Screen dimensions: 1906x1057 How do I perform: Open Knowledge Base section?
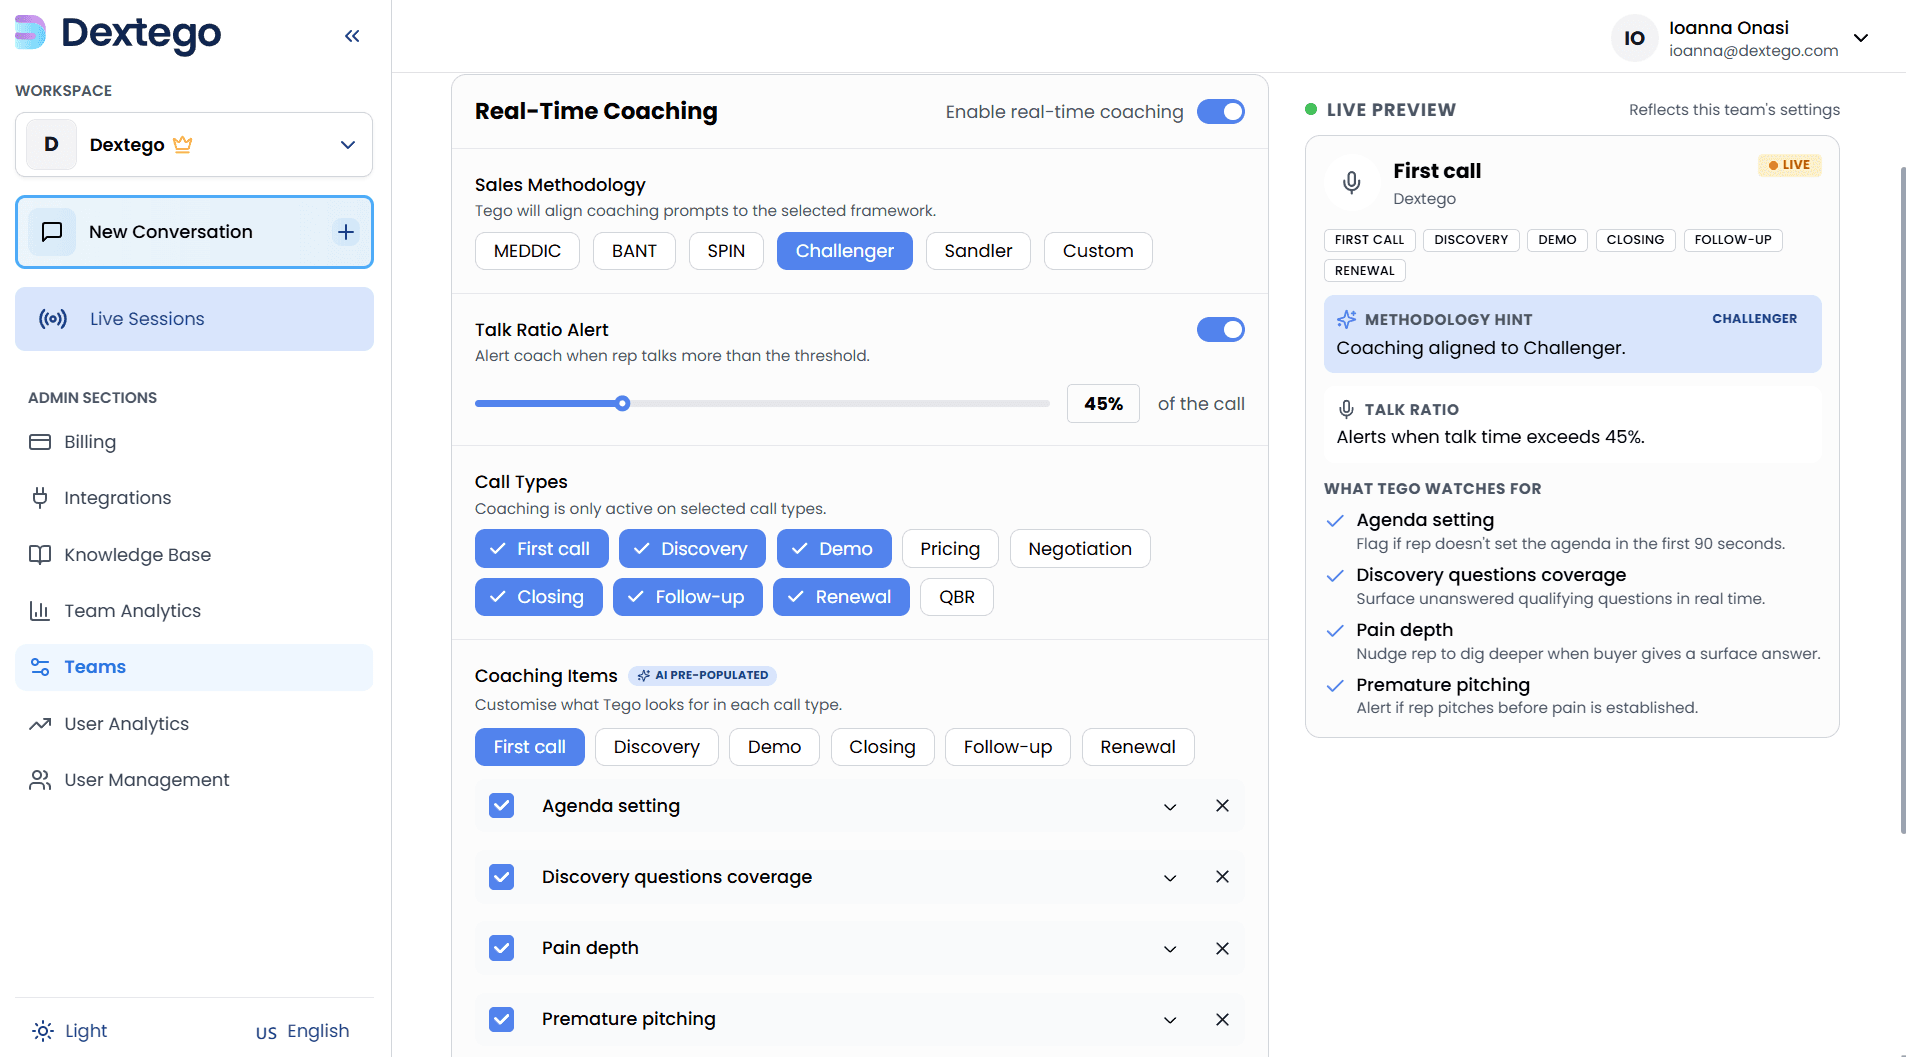tap(194, 555)
